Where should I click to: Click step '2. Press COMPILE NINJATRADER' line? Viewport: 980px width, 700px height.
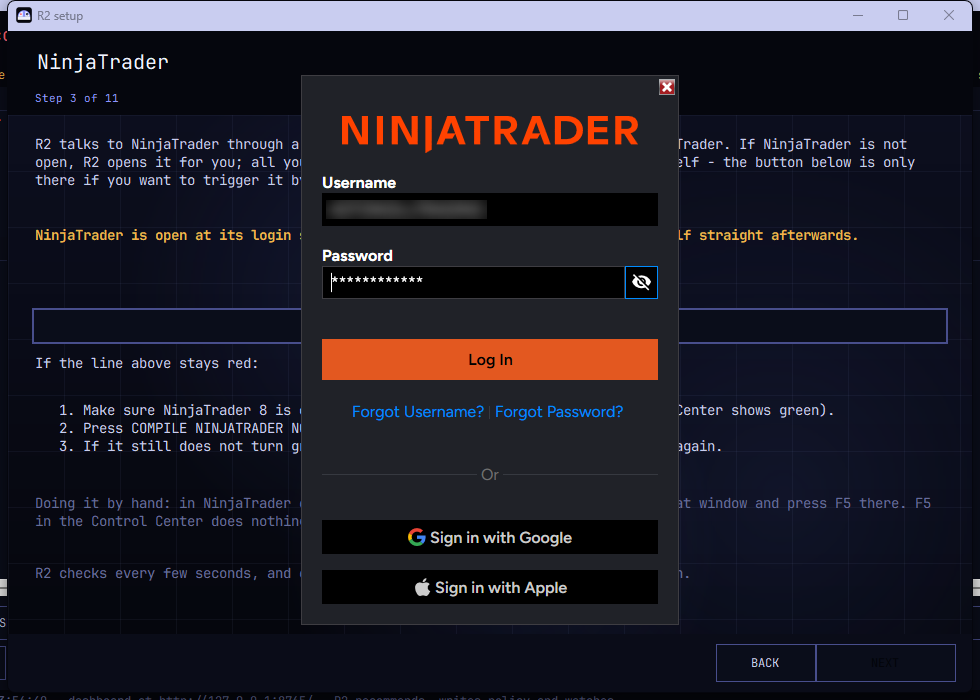[x=180, y=429]
